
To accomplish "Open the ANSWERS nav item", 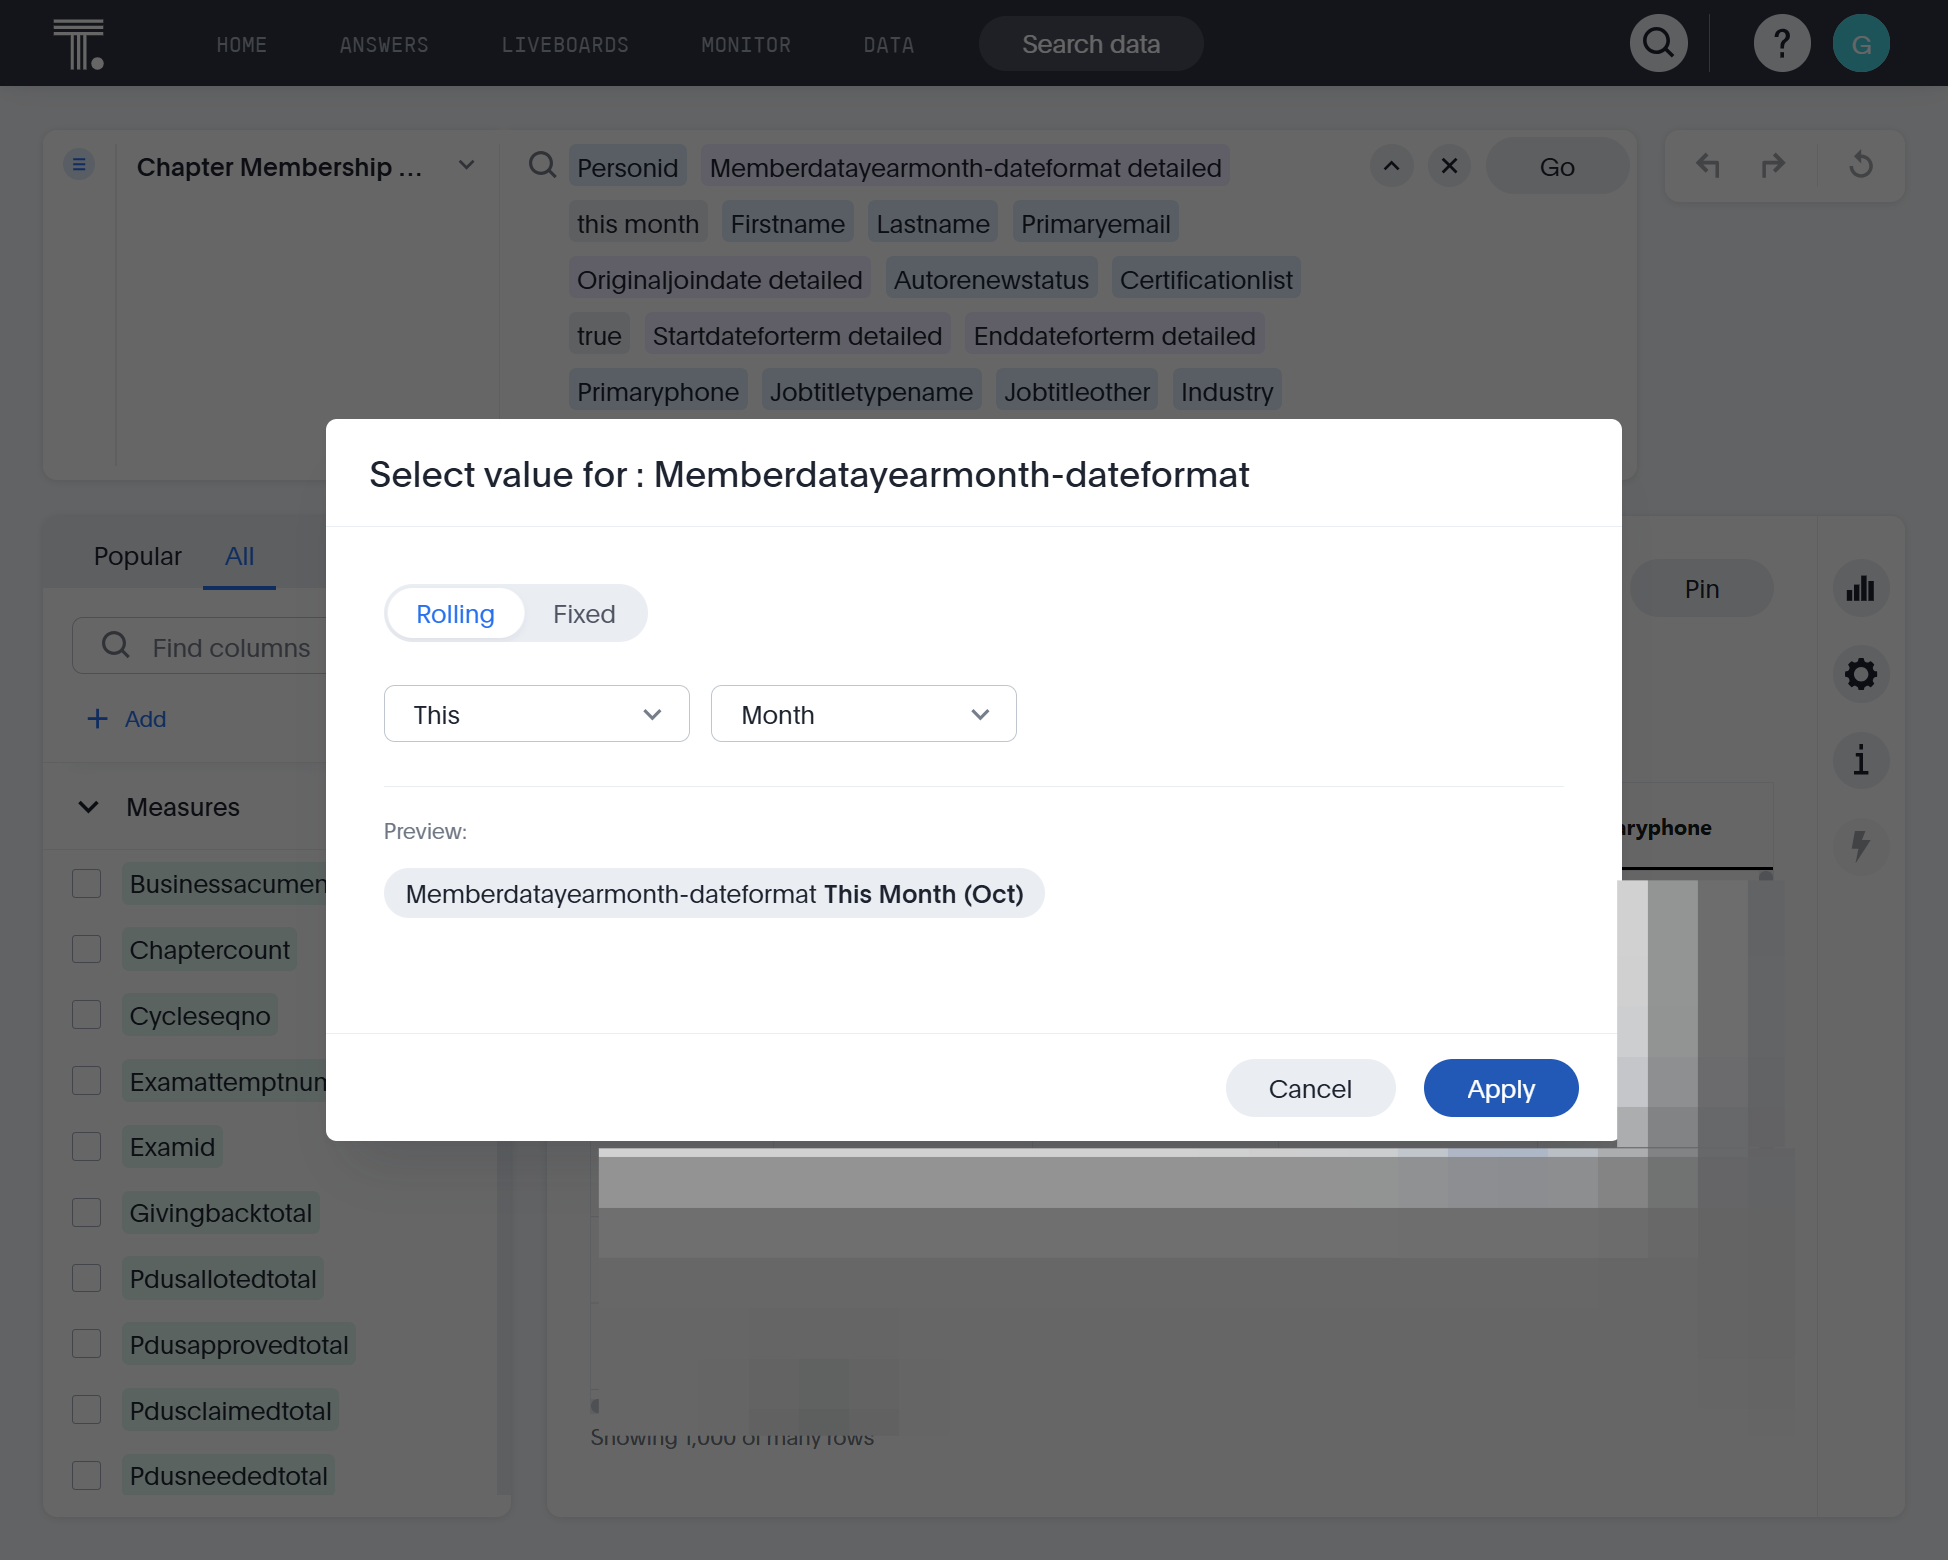I will click(x=384, y=45).
